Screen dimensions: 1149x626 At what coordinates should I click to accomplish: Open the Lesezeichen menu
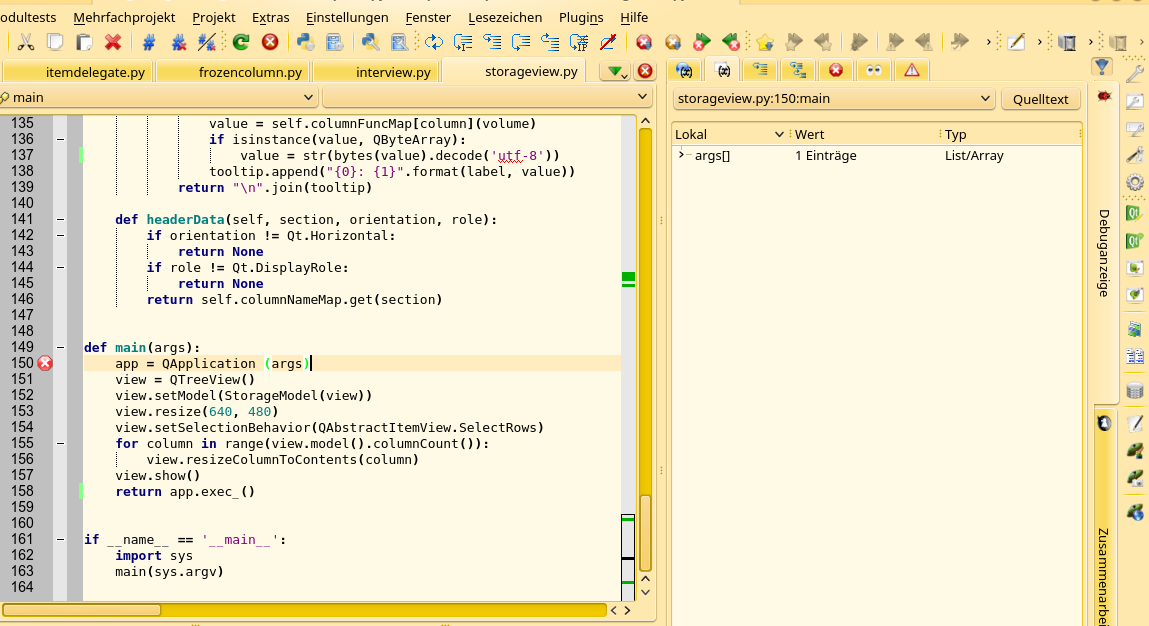pos(505,17)
